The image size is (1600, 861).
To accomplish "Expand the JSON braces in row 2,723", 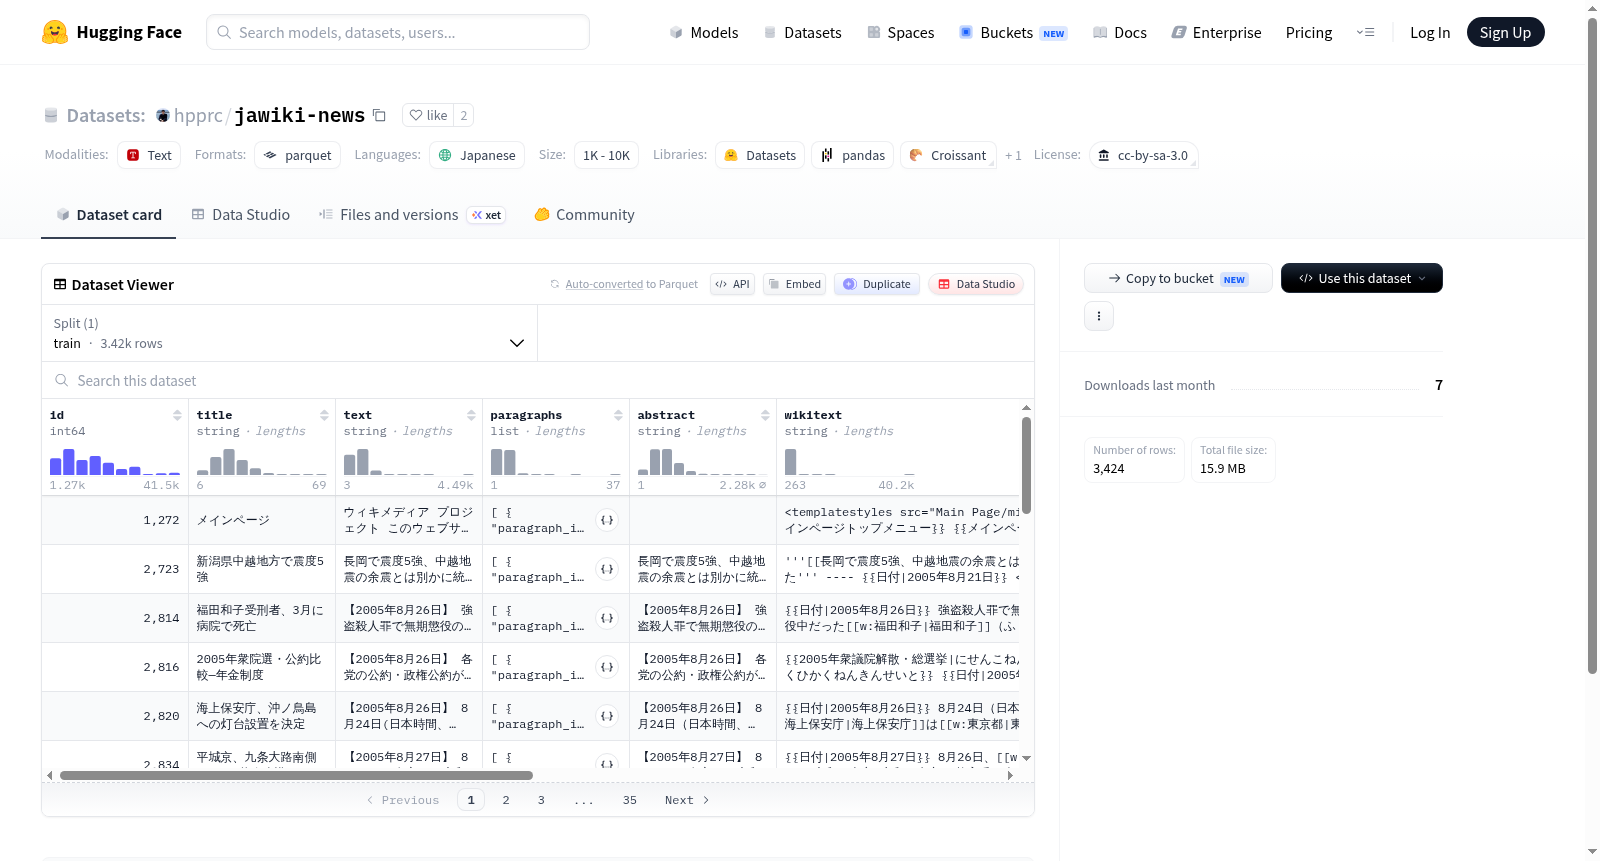I will pyautogui.click(x=607, y=569).
